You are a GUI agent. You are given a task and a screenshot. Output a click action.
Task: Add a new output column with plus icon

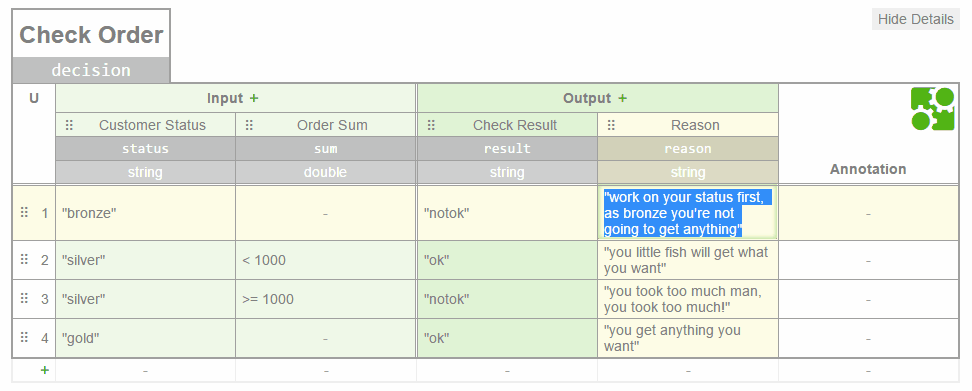pos(622,99)
